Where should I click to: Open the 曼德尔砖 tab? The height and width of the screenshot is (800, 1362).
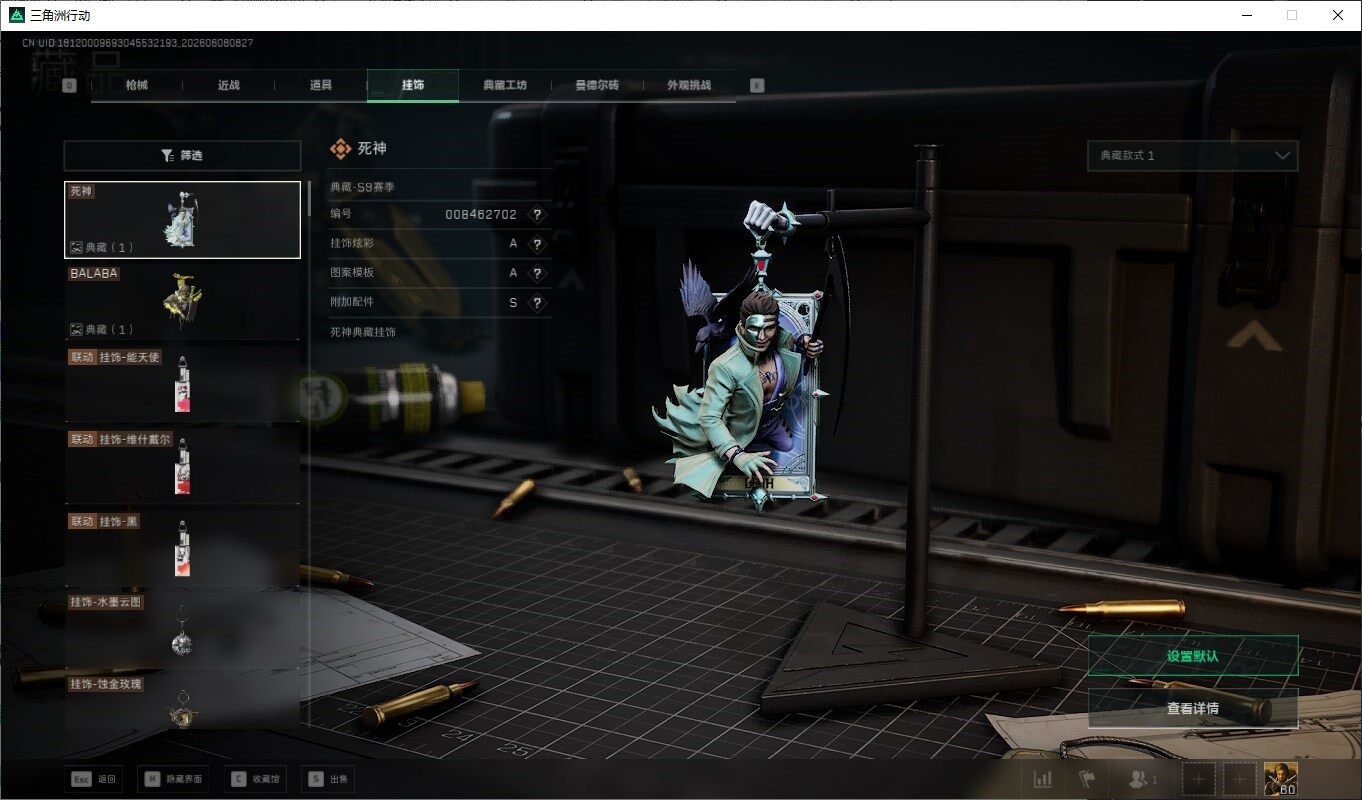click(597, 86)
